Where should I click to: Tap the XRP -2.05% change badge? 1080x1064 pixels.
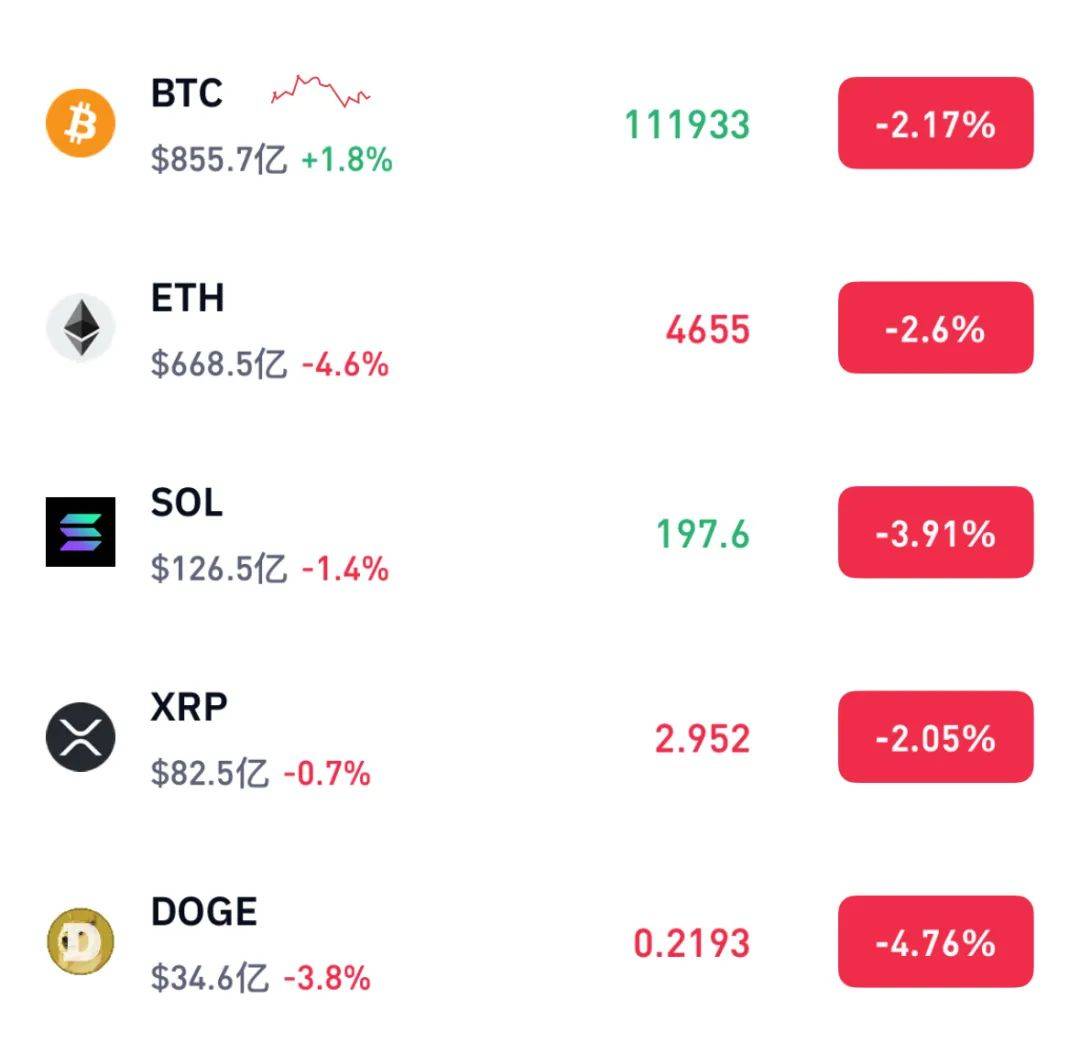(935, 737)
